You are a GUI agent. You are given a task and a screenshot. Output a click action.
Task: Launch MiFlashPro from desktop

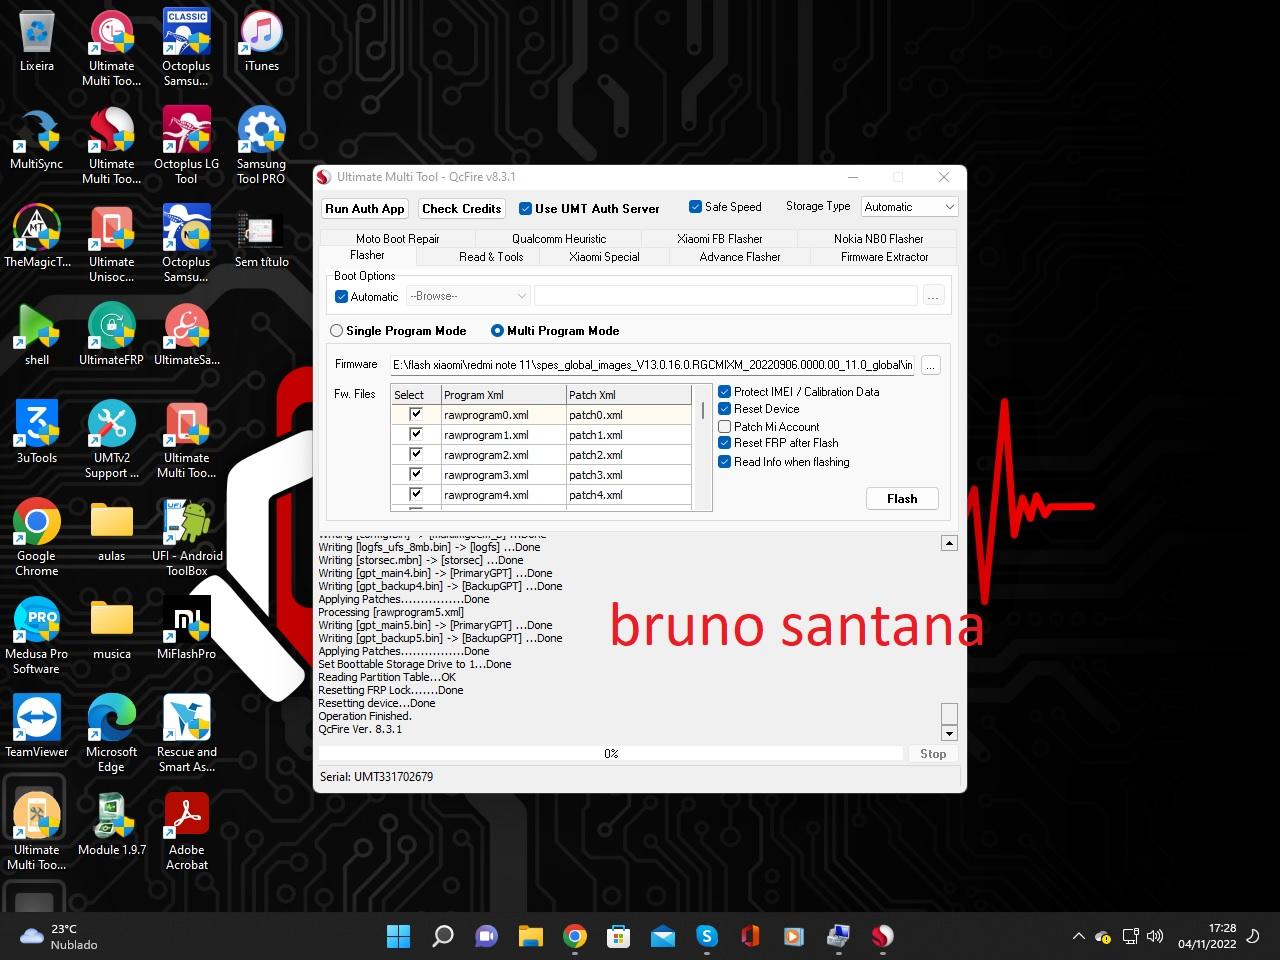(x=186, y=629)
